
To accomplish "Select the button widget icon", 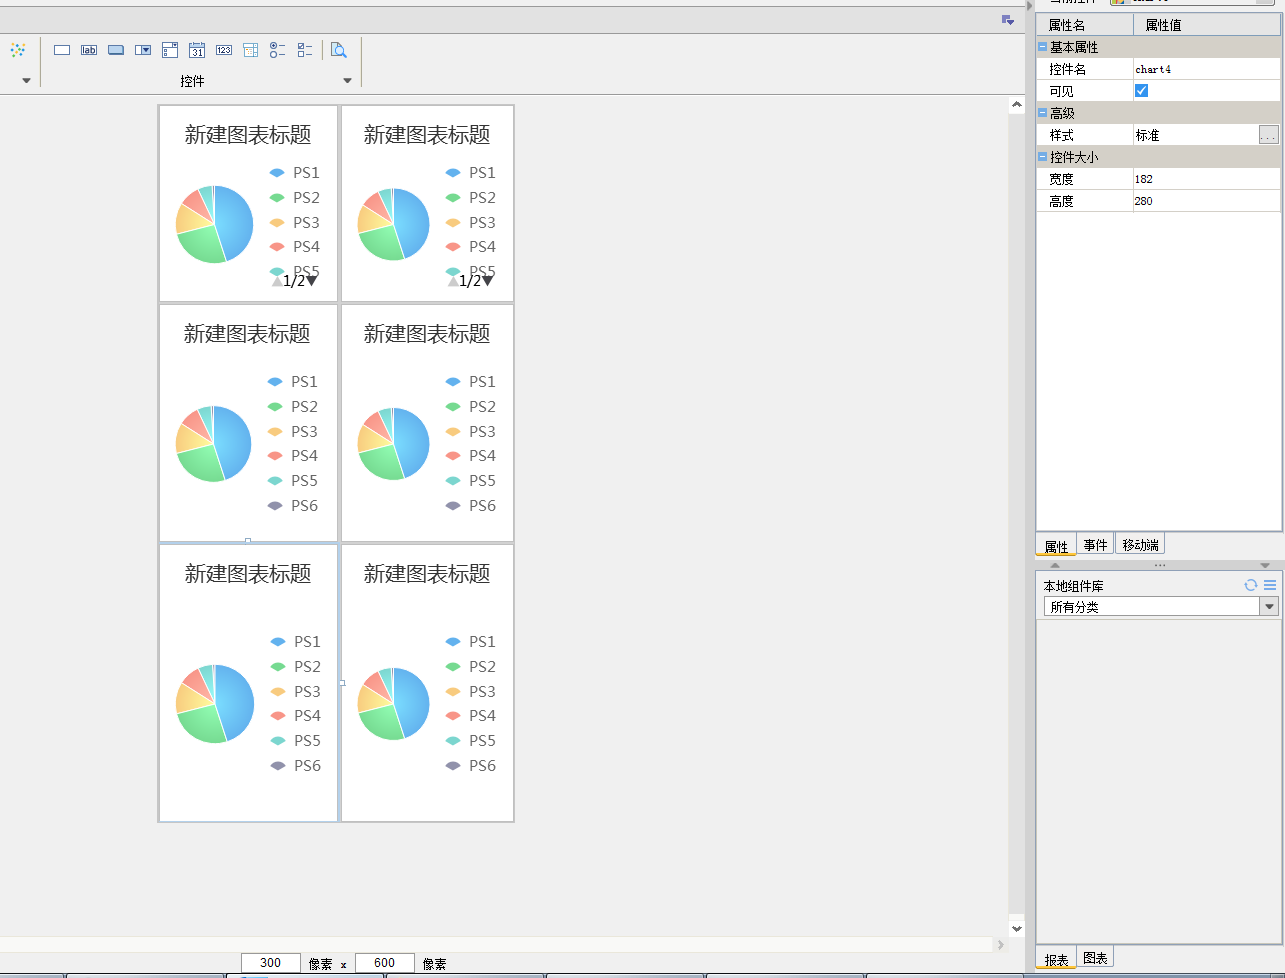I will [x=116, y=50].
